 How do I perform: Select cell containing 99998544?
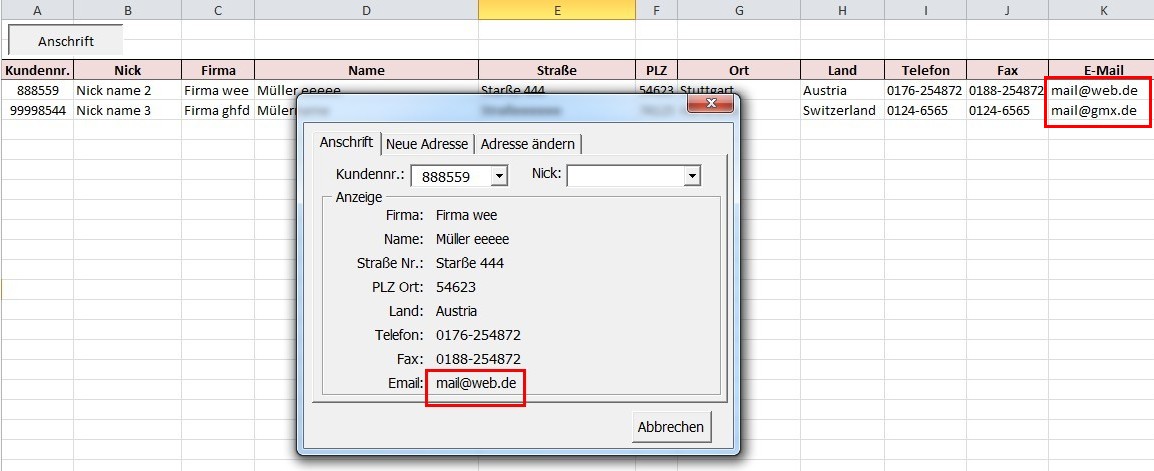click(37, 110)
